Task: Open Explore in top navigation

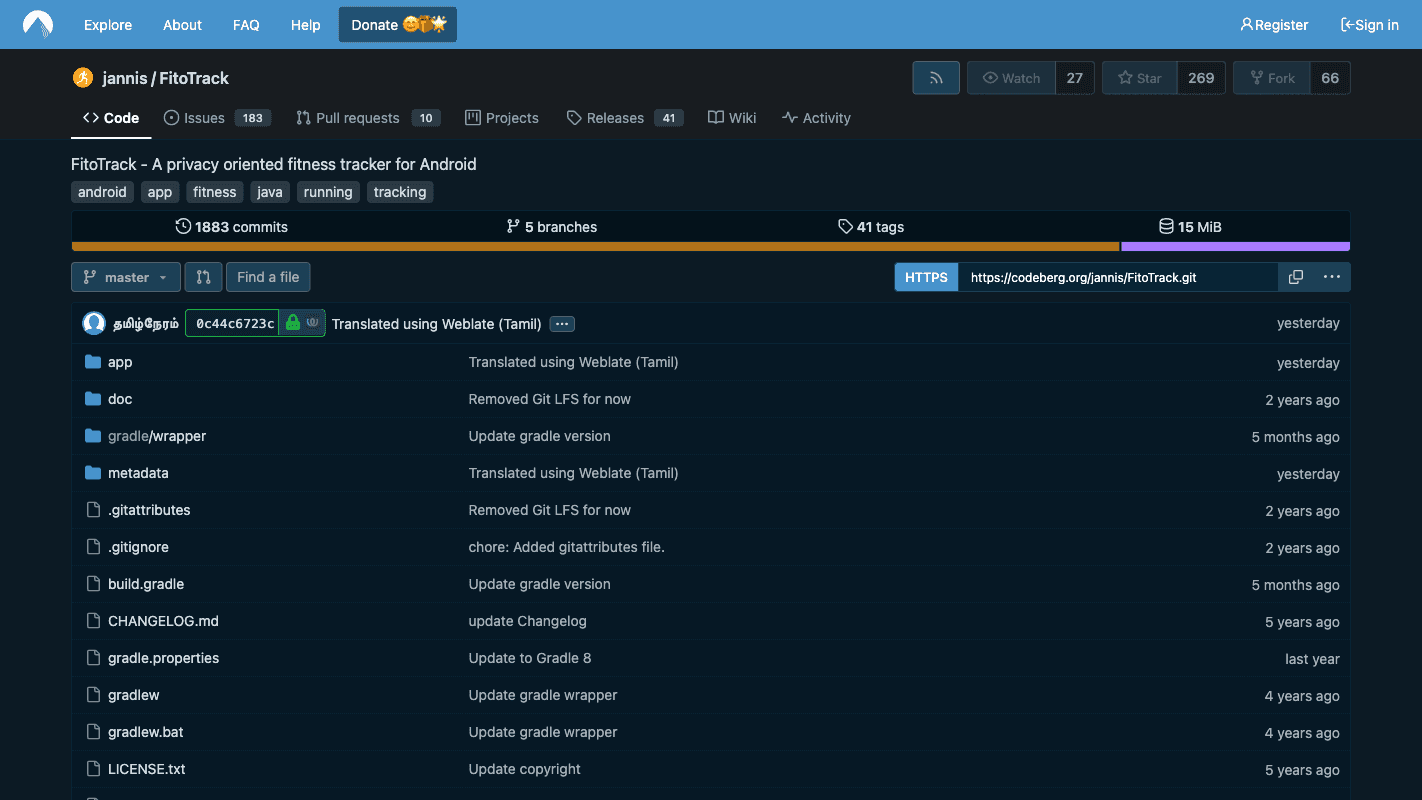Action: point(108,25)
